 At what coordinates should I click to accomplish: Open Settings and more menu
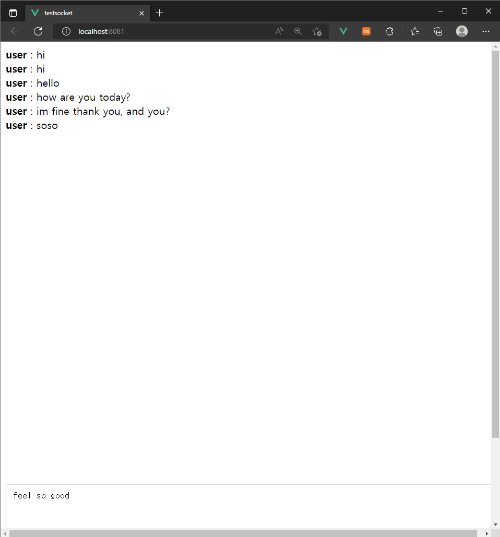click(x=486, y=32)
